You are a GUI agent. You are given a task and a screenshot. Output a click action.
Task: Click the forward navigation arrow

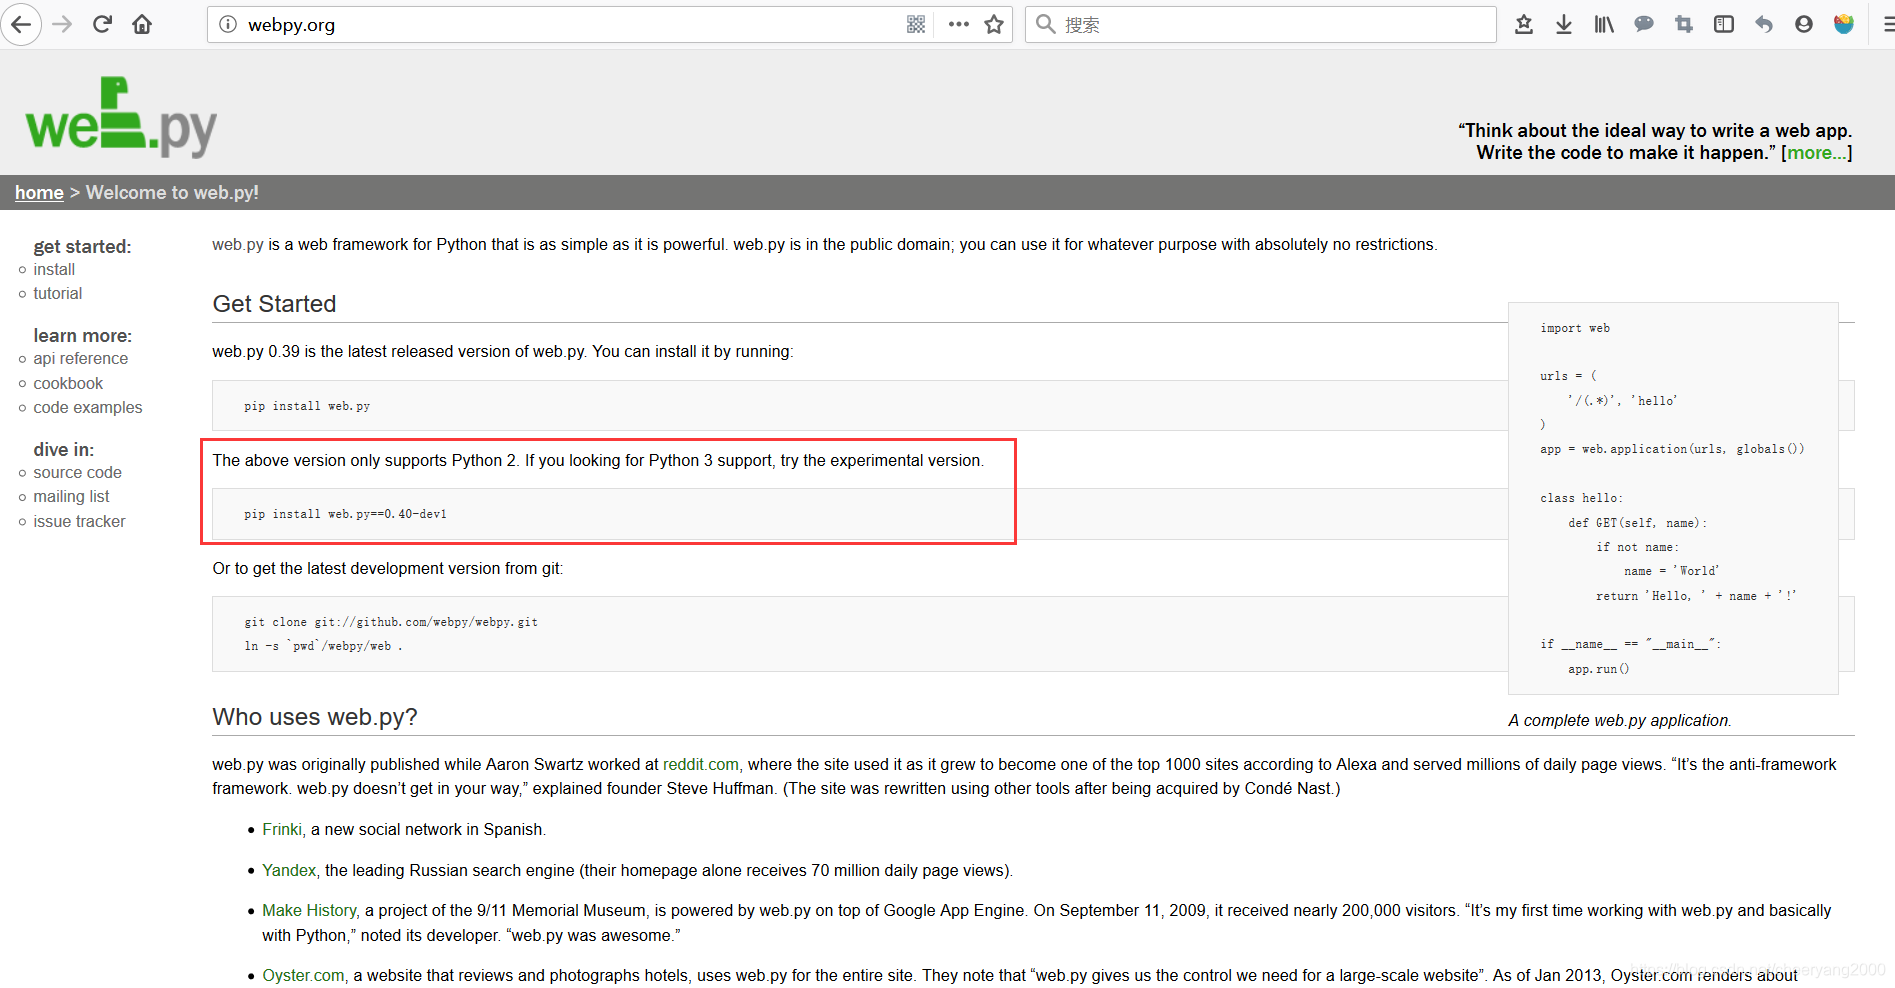[62, 24]
